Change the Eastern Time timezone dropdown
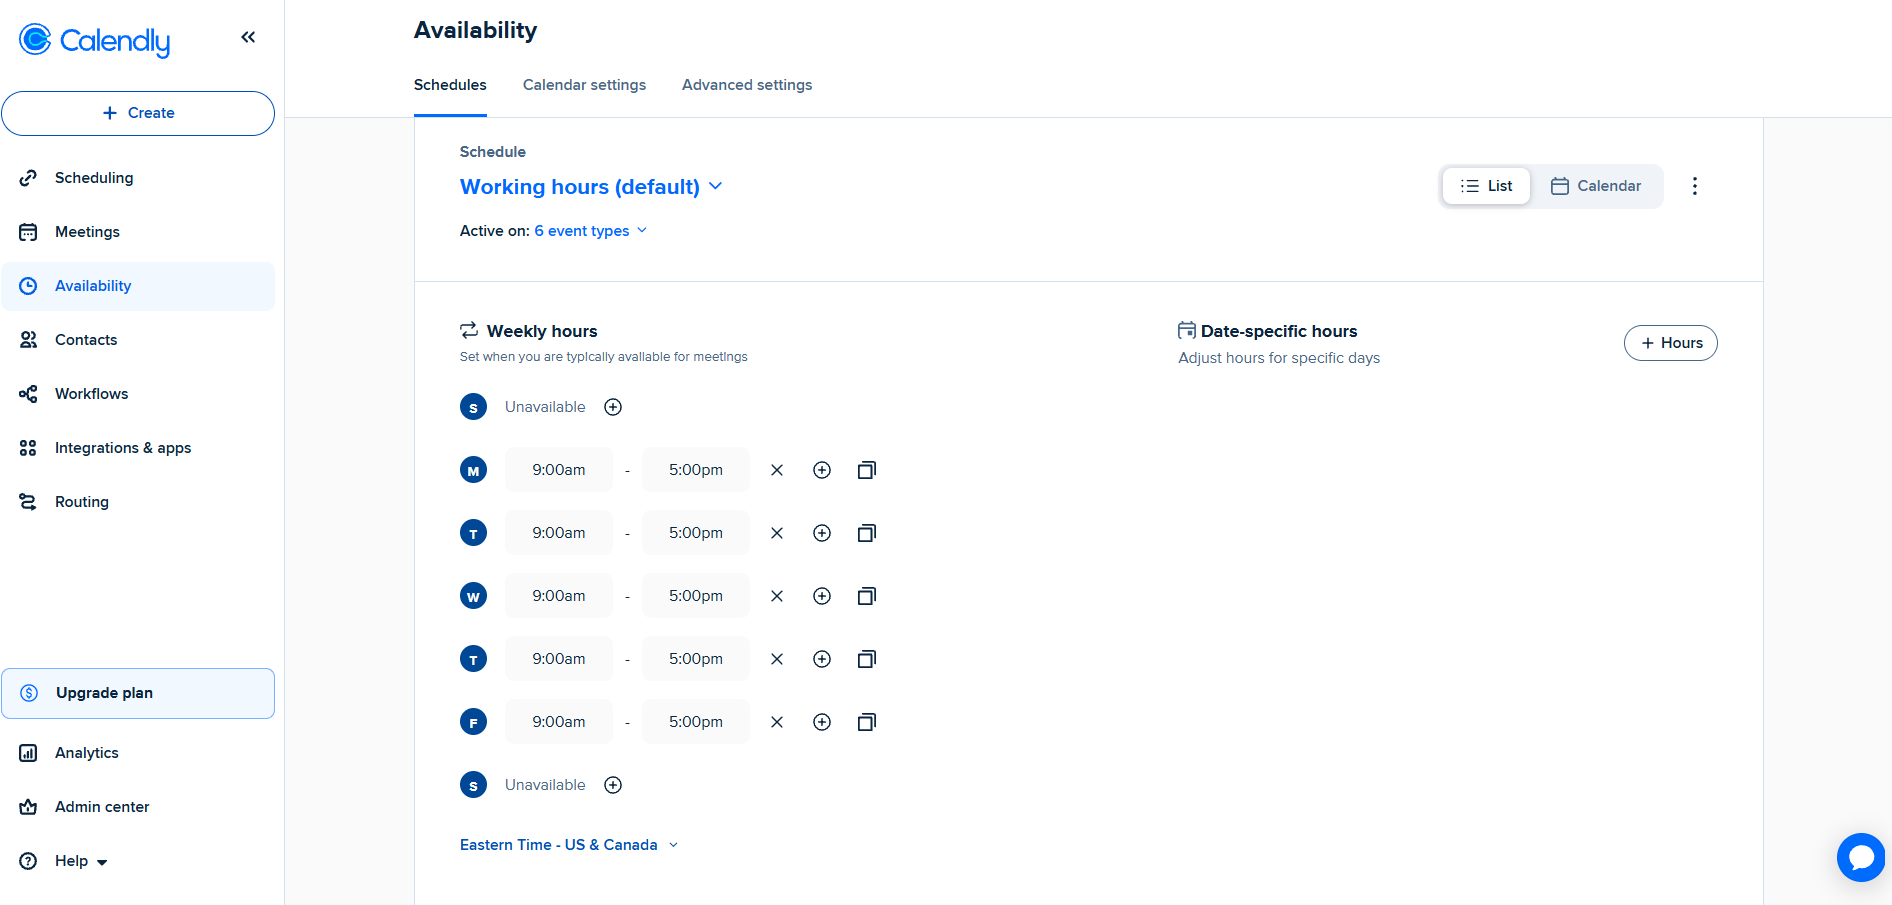 569,845
